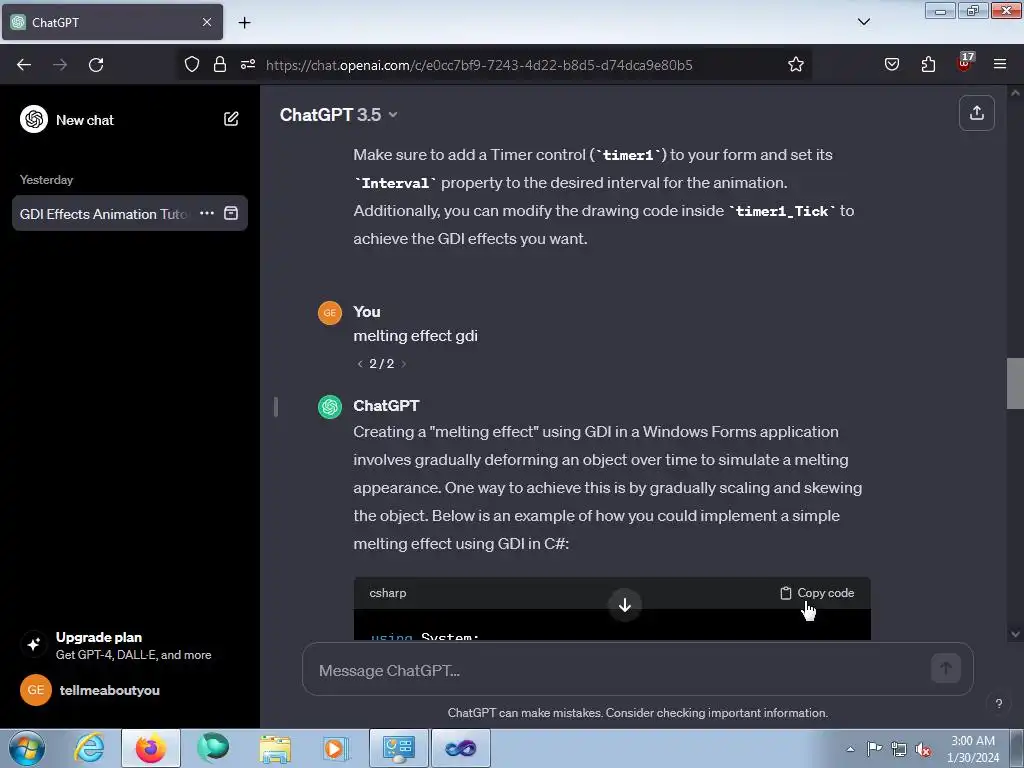Image resolution: width=1024 pixels, height=768 pixels.
Task: Click the tracking protection shield icon
Action: pyautogui.click(x=191, y=64)
